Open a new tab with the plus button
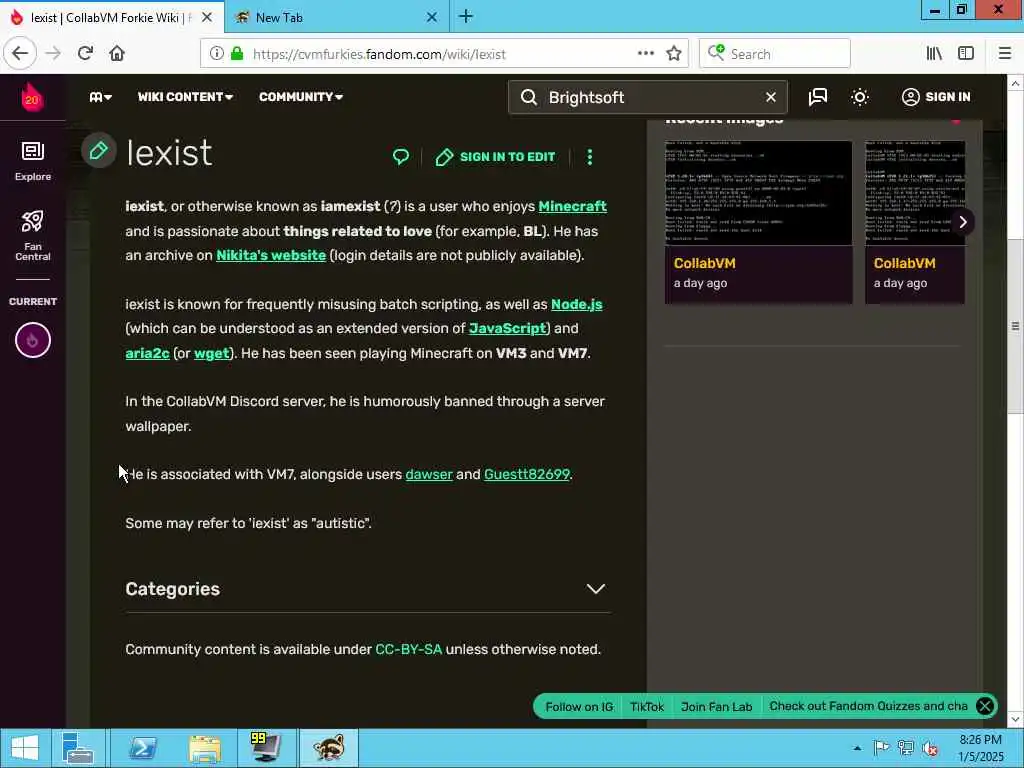 [x=466, y=16]
